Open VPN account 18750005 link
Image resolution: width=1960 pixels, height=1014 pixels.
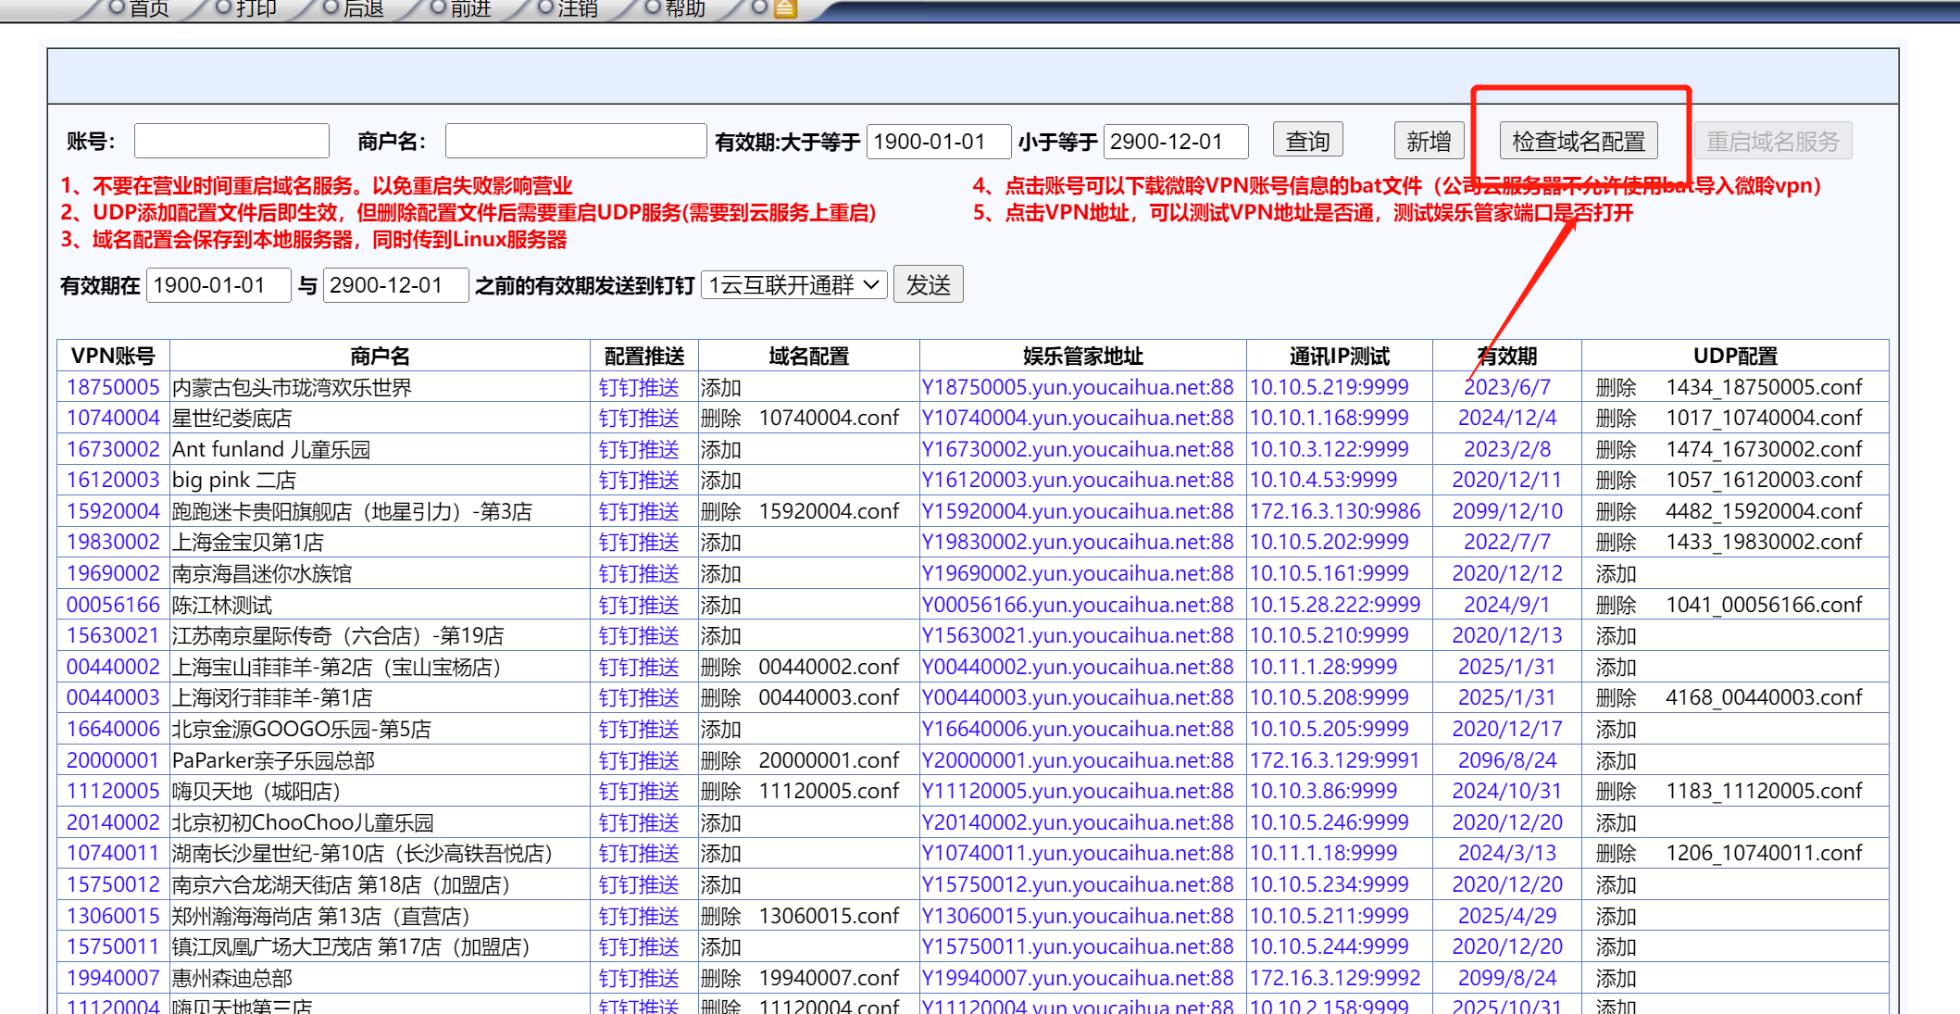click(113, 387)
